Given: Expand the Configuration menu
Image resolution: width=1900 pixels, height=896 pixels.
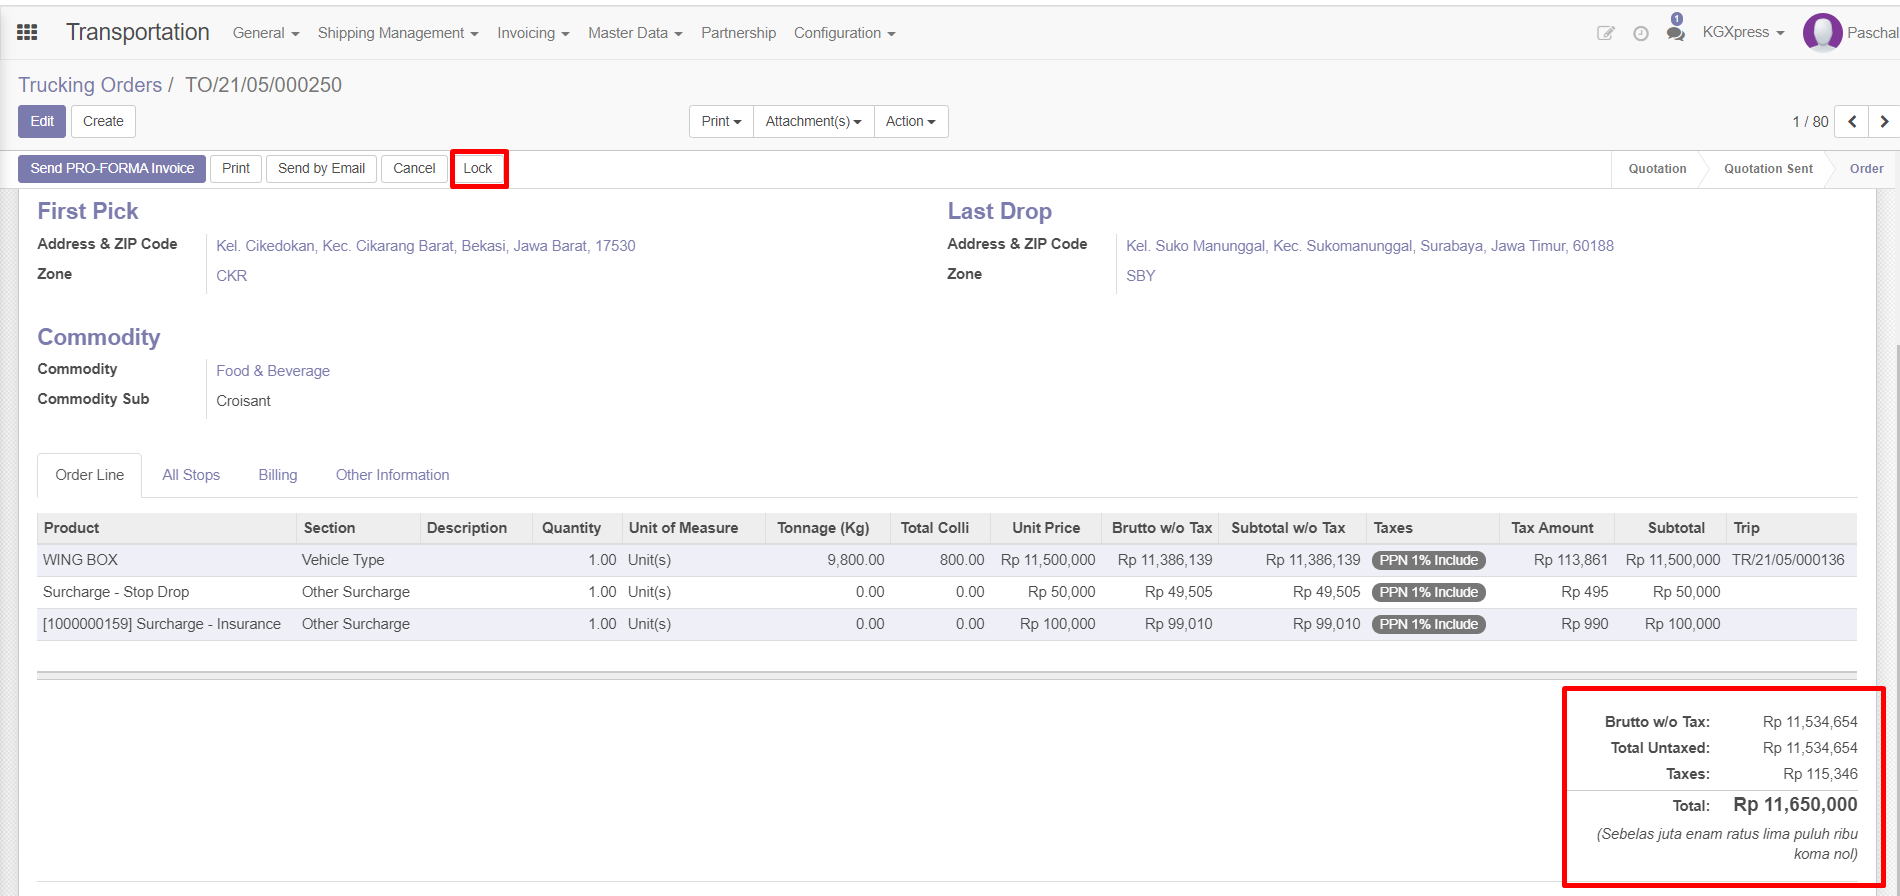Looking at the screenshot, I should pyautogui.click(x=844, y=33).
